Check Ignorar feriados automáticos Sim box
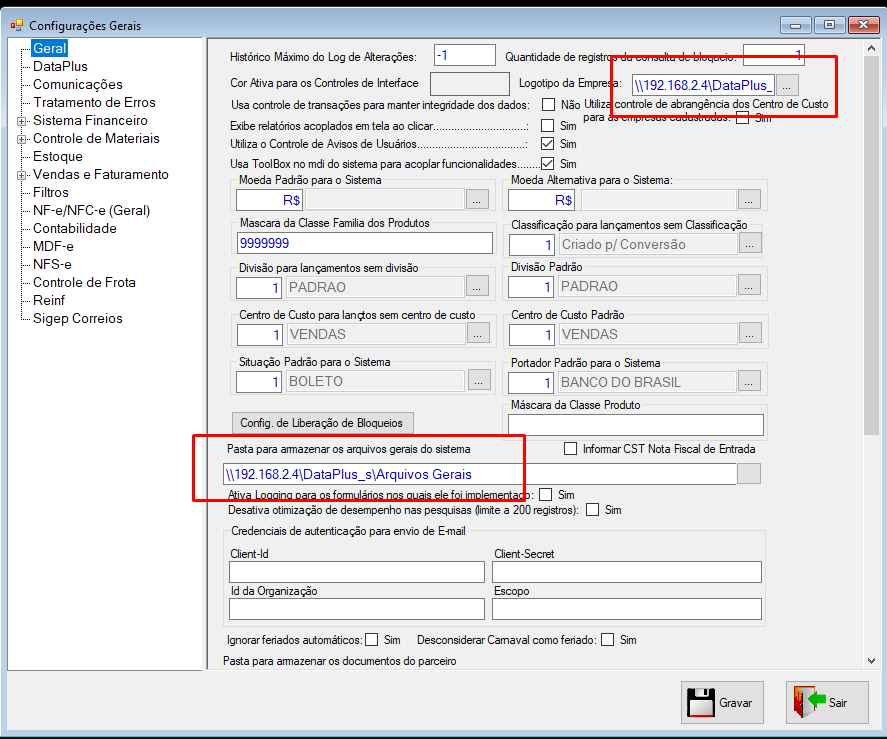 coord(372,639)
